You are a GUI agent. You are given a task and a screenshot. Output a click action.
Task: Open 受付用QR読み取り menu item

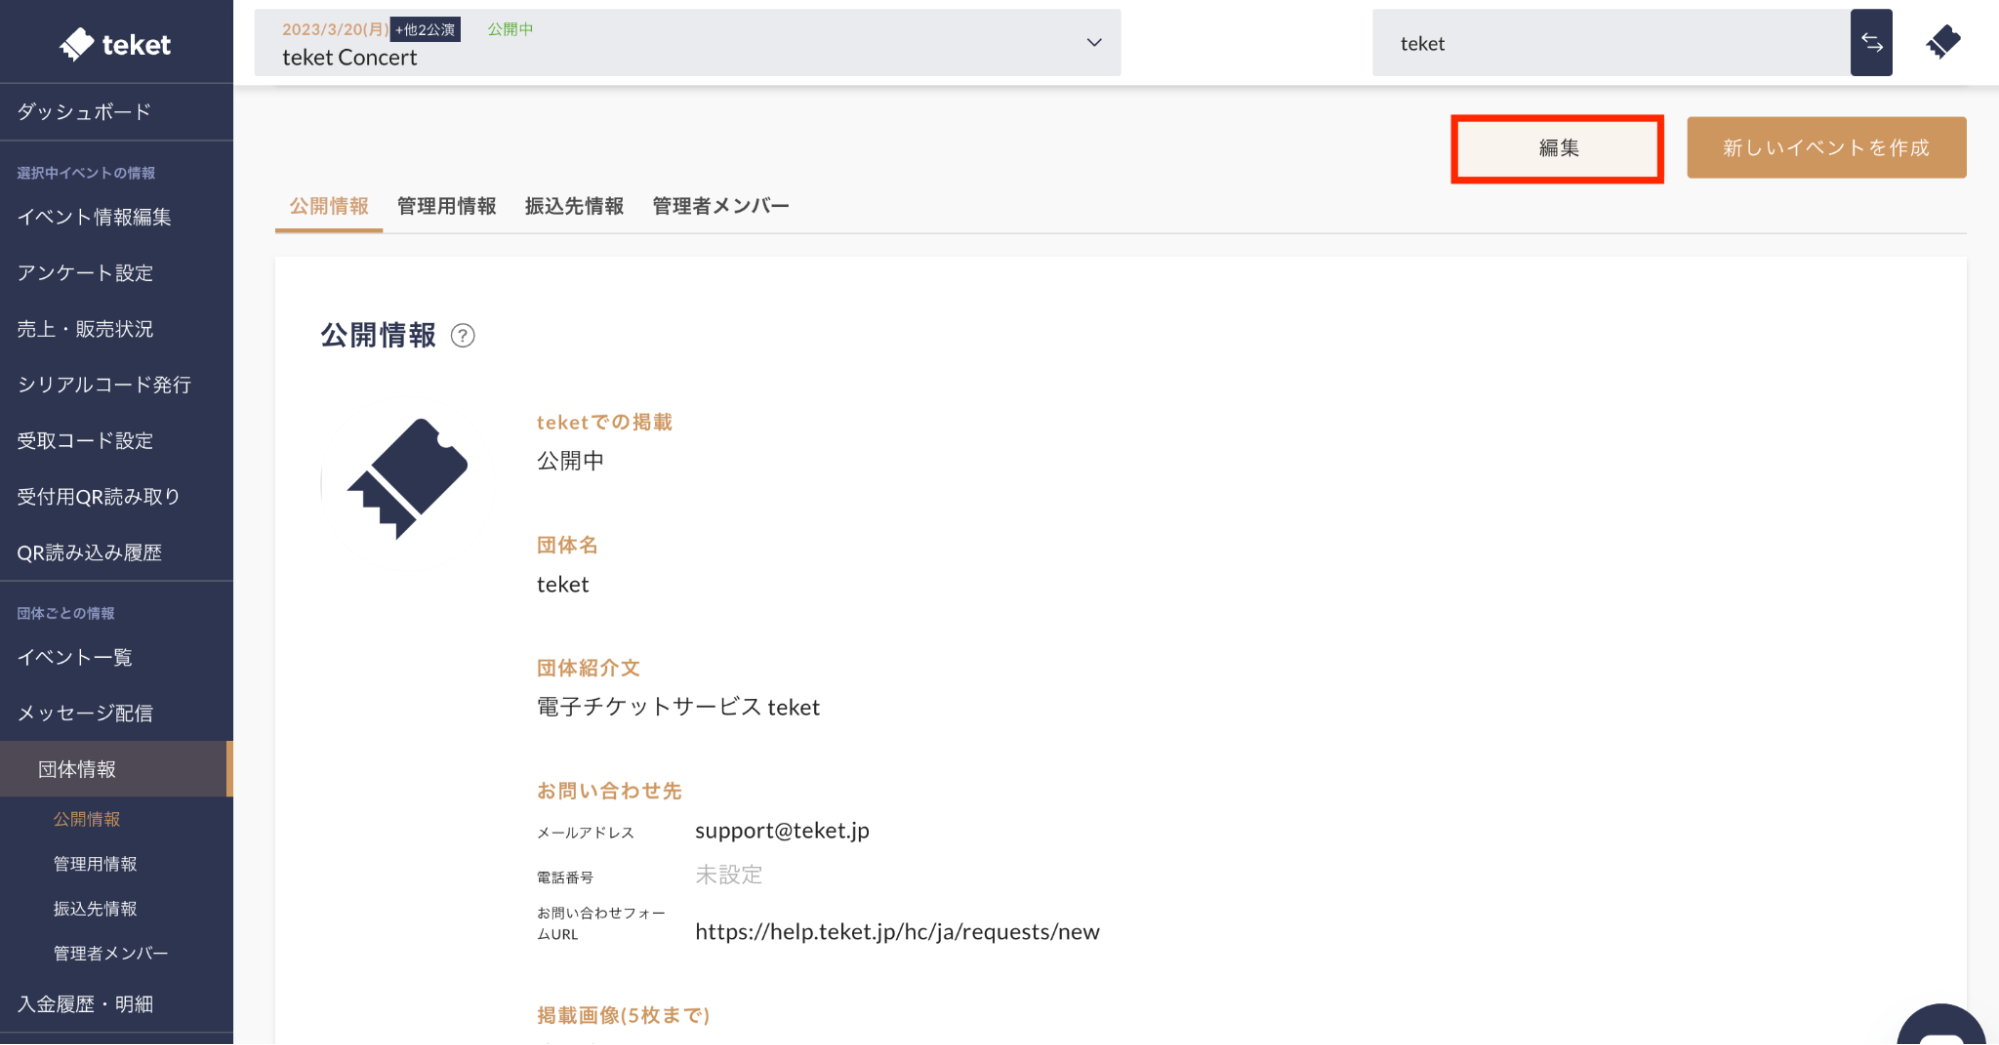[x=98, y=497]
